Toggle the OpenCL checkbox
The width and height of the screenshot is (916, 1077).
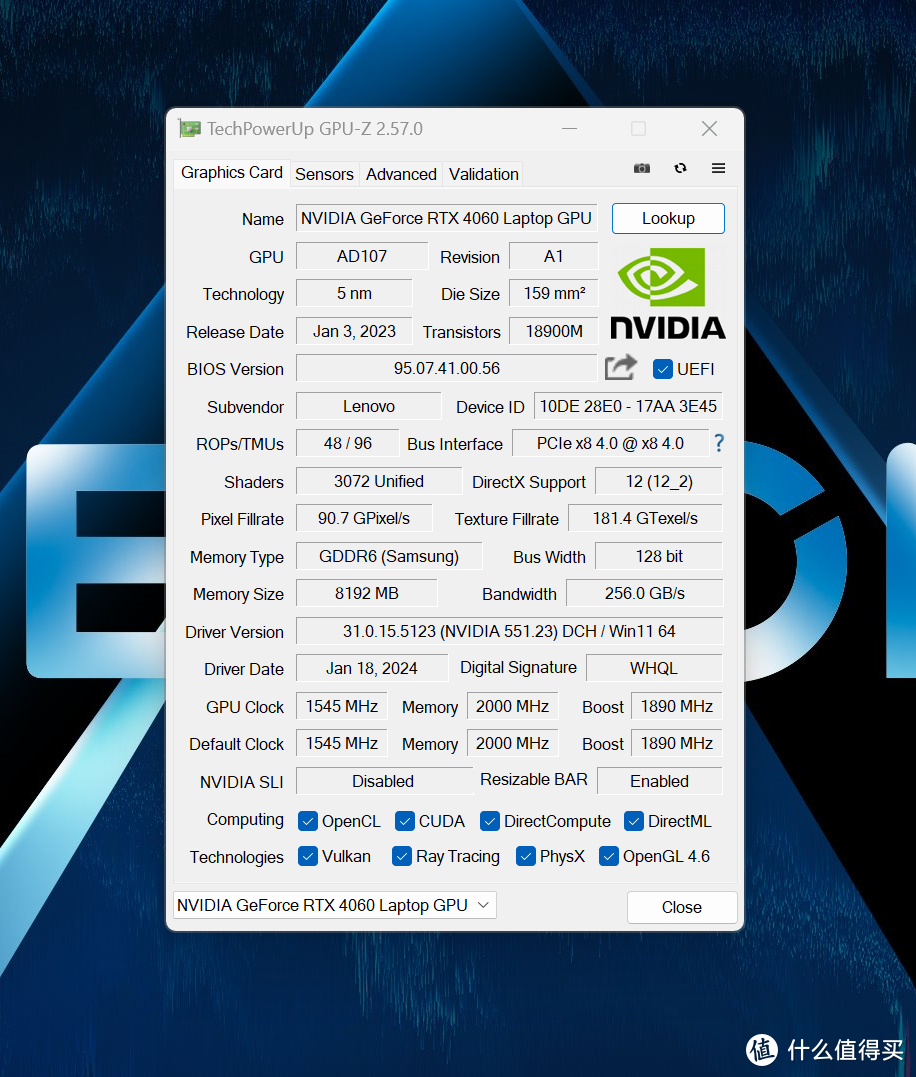pyautogui.click(x=308, y=821)
